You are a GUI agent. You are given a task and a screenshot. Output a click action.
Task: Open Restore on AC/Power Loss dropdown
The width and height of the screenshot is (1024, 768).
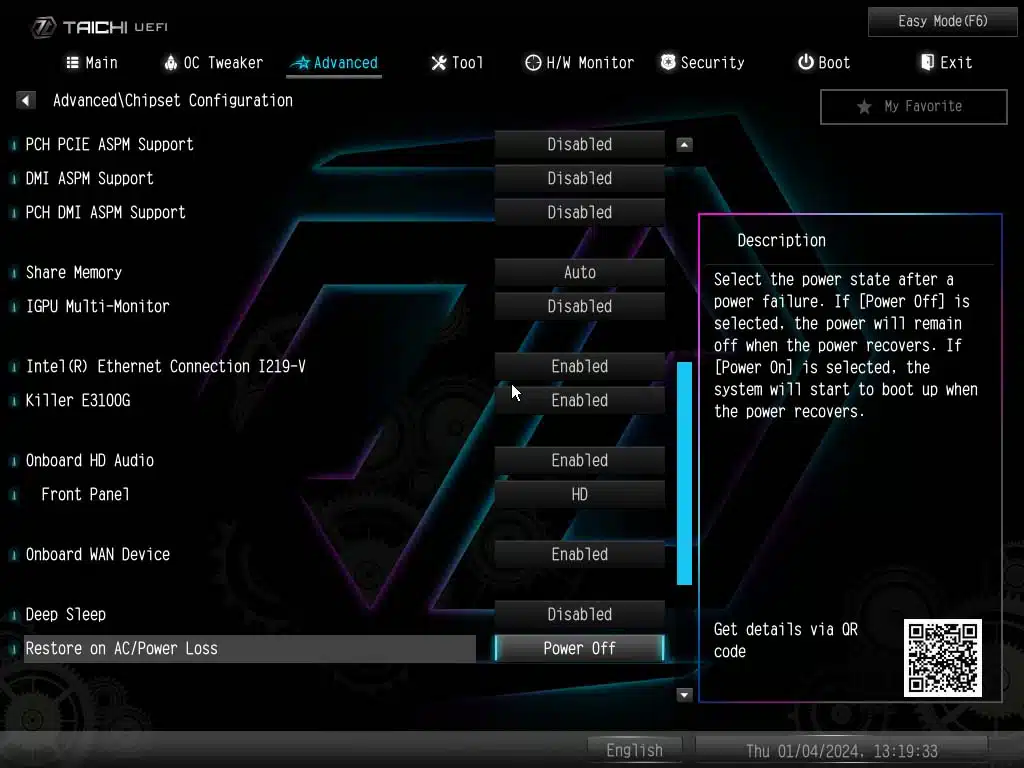coord(579,648)
